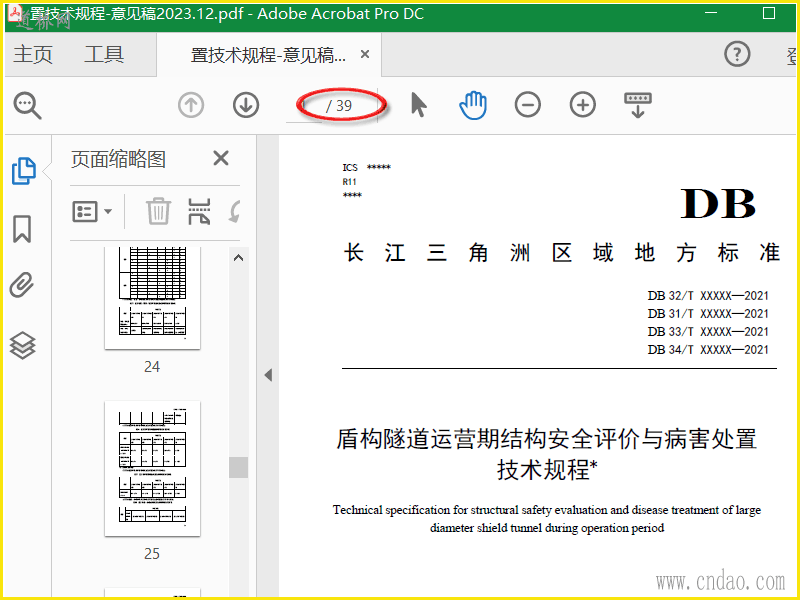
Task: Click text DB 31/T XXXXX—2021
Action: pyautogui.click(x=708, y=314)
